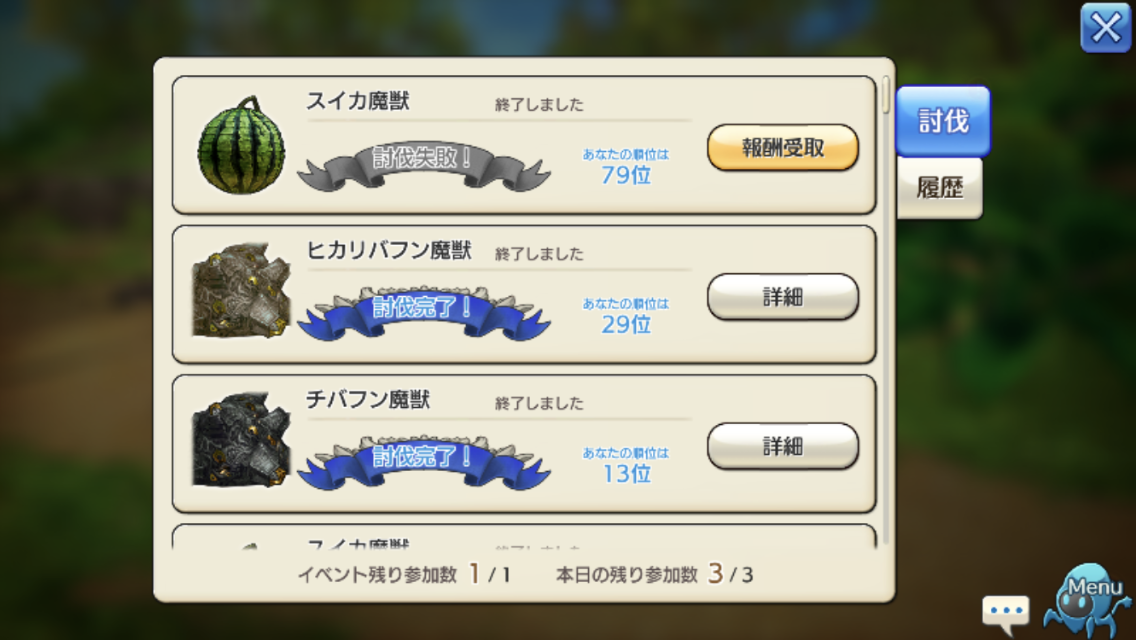Viewport: 1136px width, 640px height.
Task: Click the 13位 ranking text
Action: (626, 474)
